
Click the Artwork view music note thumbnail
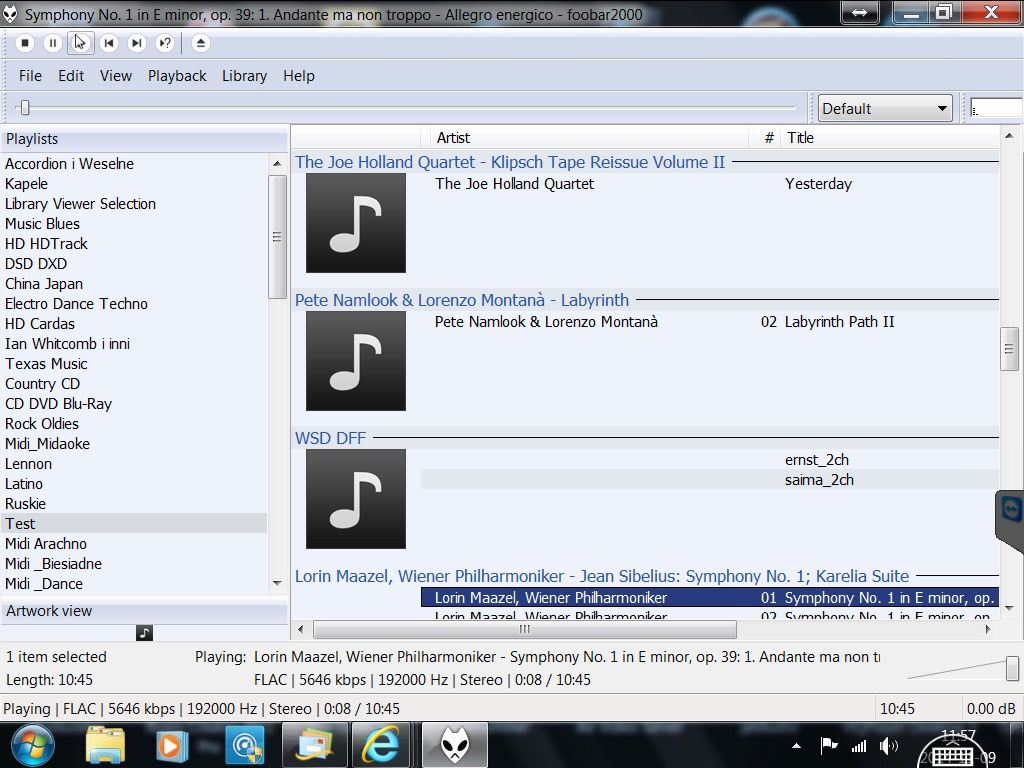coord(144,633)
